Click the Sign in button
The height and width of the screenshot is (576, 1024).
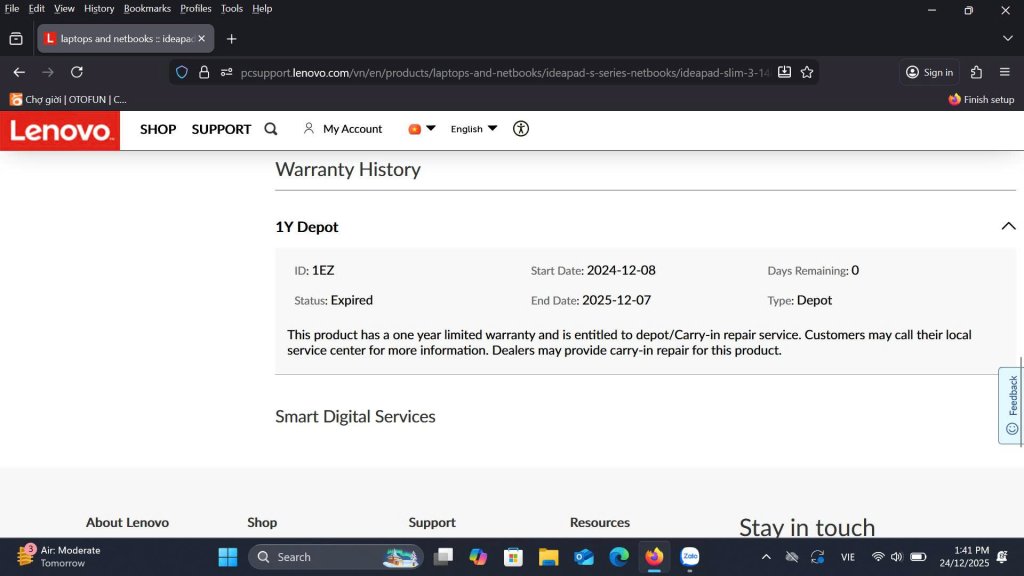(929, 72)
